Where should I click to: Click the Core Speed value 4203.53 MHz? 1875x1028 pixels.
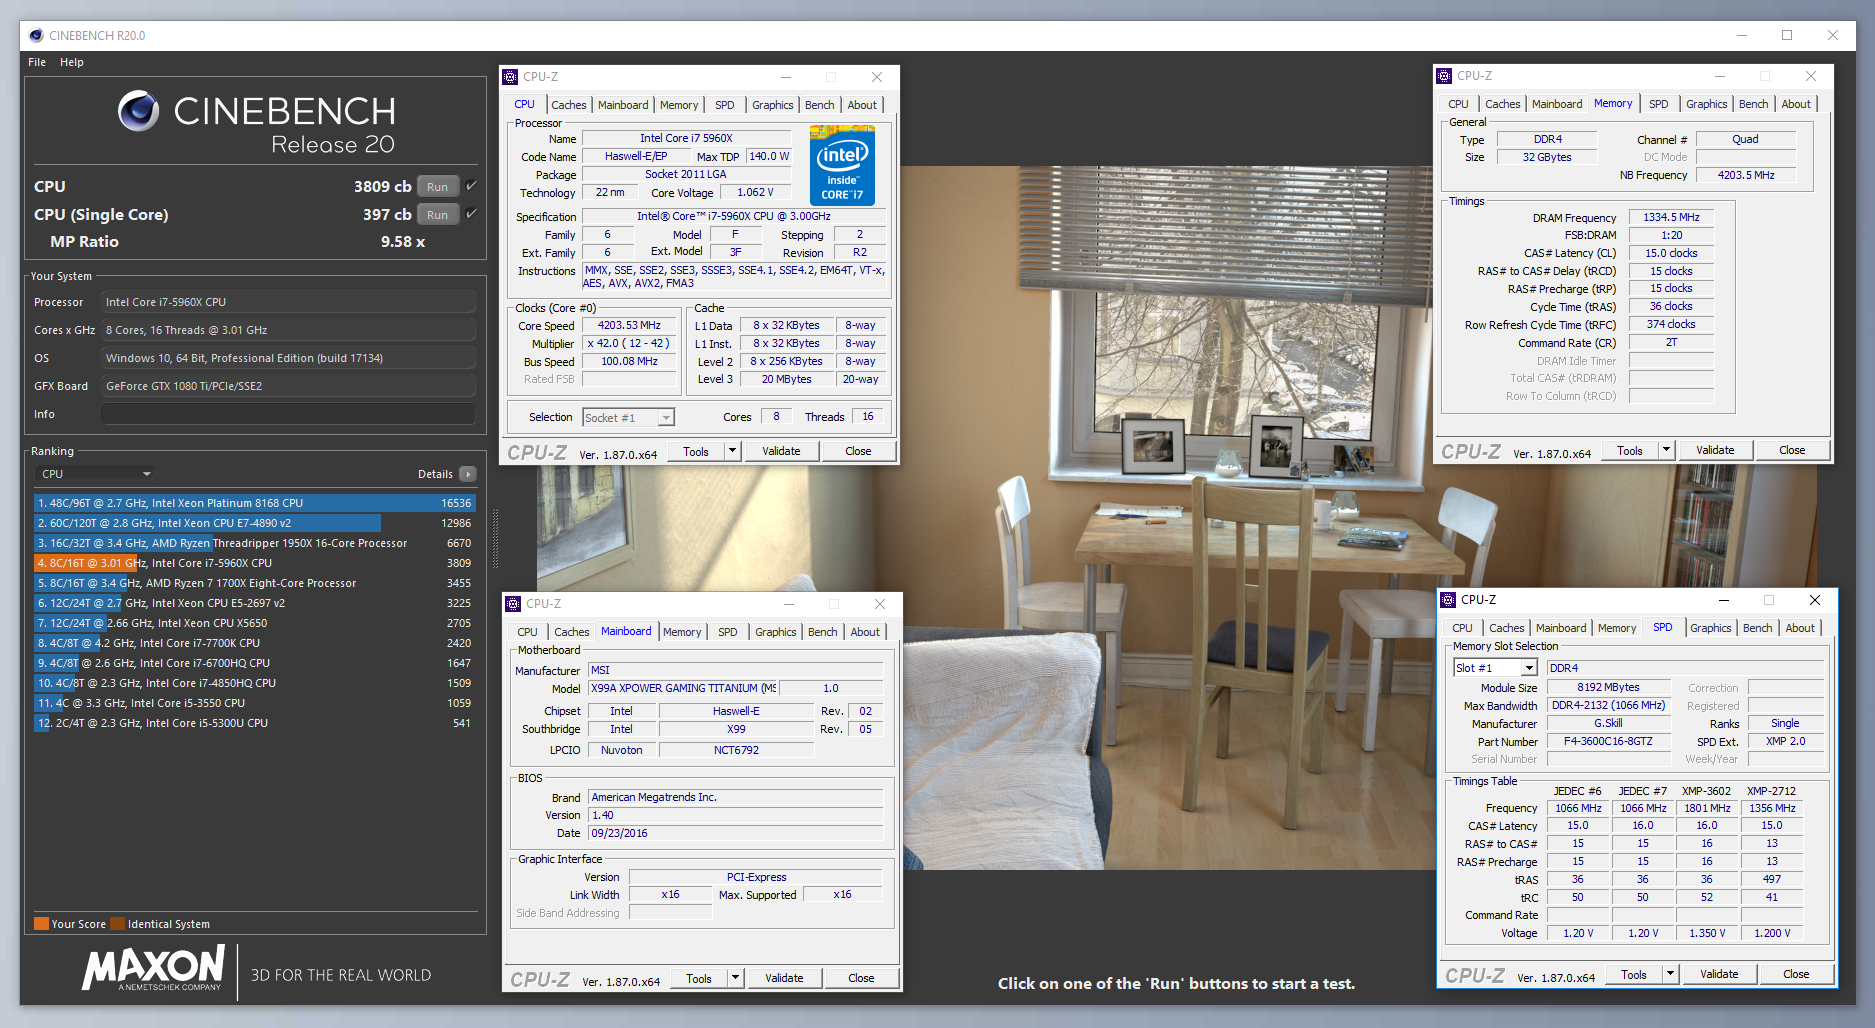tap(629, 326)
